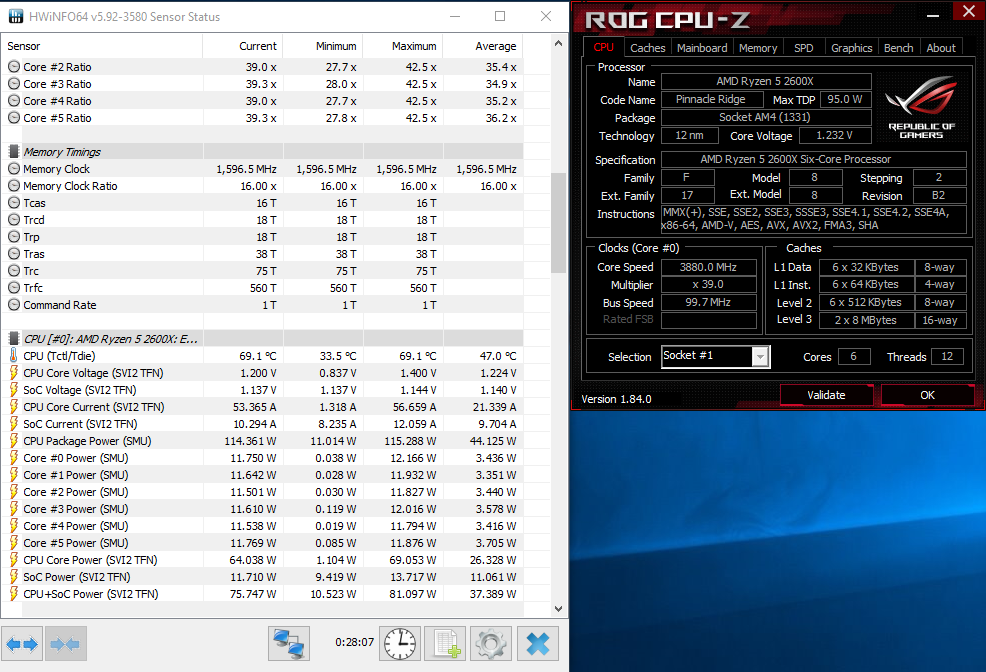Select the SoC Voltage (SVI2 TFN) row

click(x=262, y=390)
